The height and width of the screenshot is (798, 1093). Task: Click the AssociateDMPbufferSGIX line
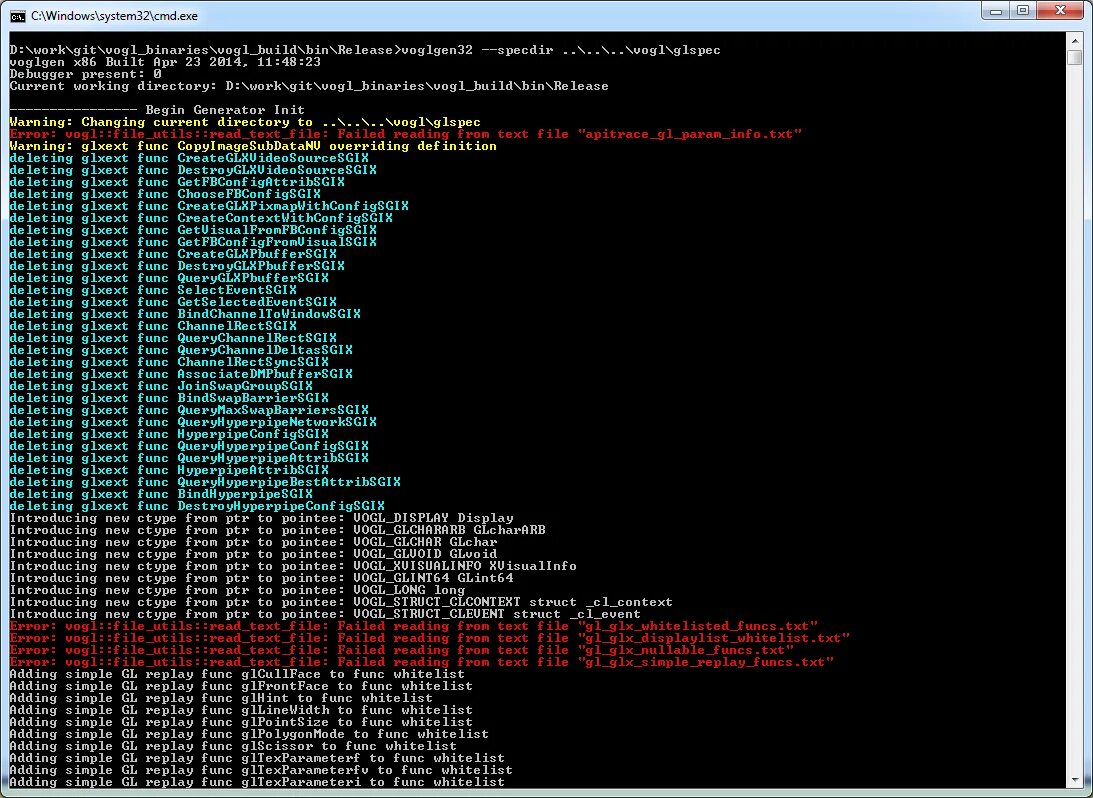pyautogui.click(x=181, y=374)
